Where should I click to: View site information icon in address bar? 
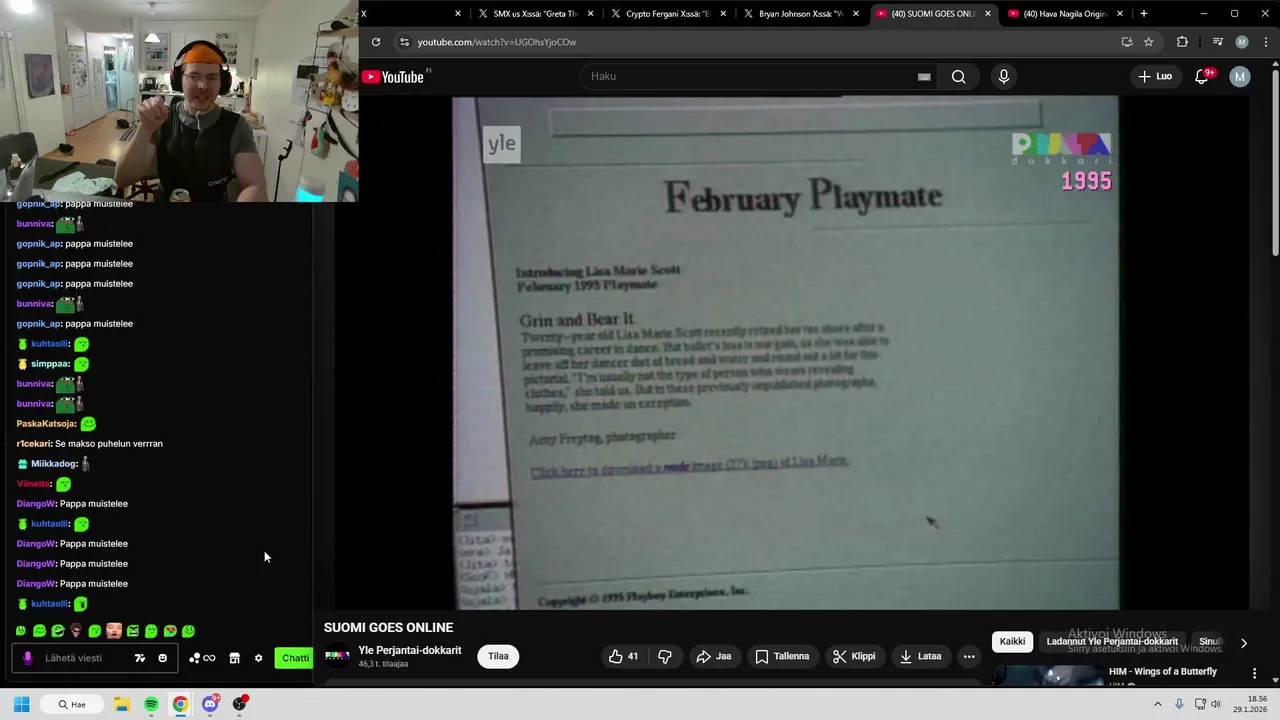(404, 42)
